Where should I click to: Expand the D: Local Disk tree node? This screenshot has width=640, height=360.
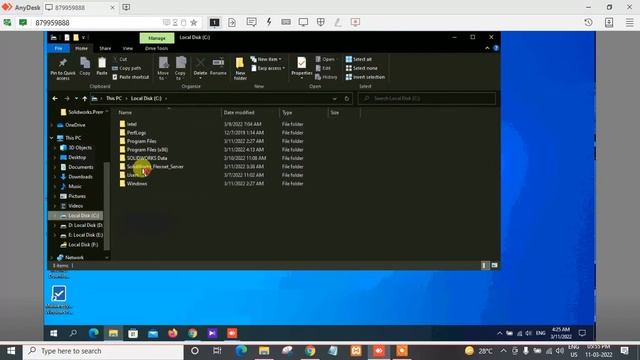click(x=55, y=225)
